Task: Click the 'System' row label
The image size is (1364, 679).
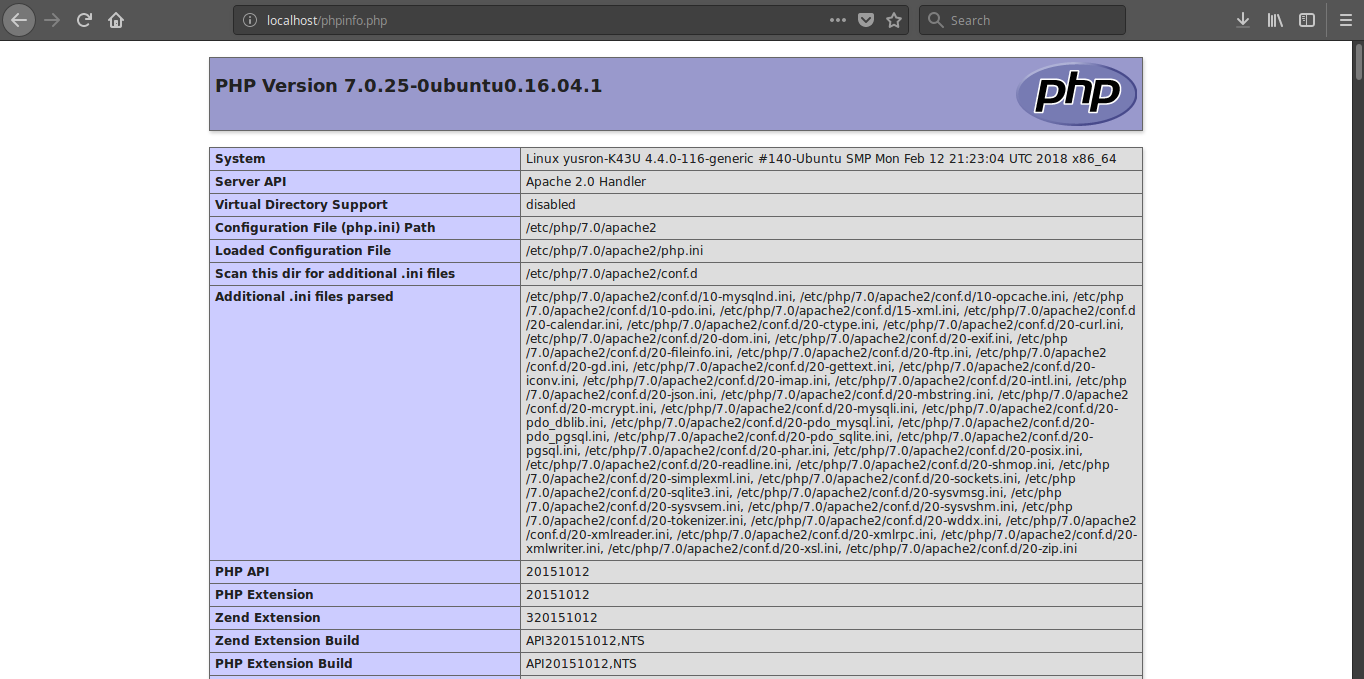Action: [x=240, y=159]
